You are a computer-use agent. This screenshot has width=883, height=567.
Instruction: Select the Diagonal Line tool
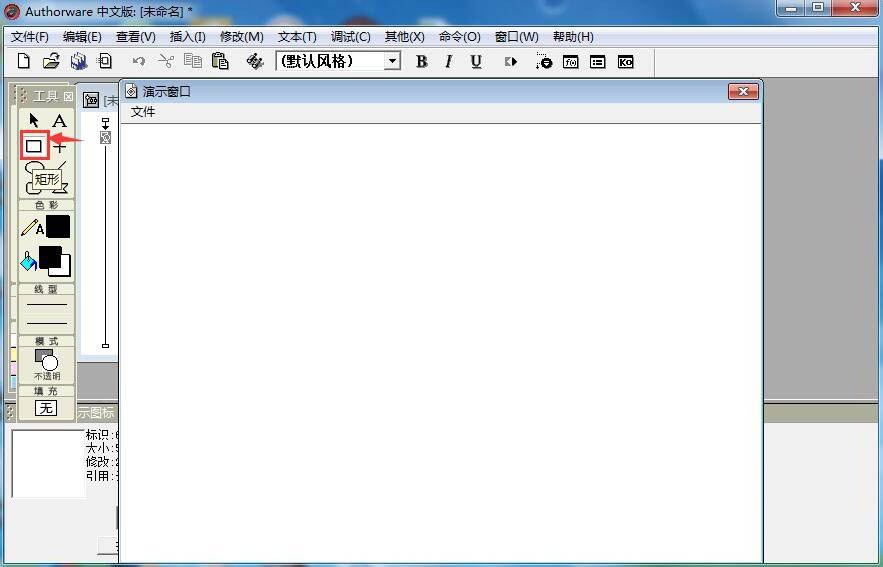60,168
